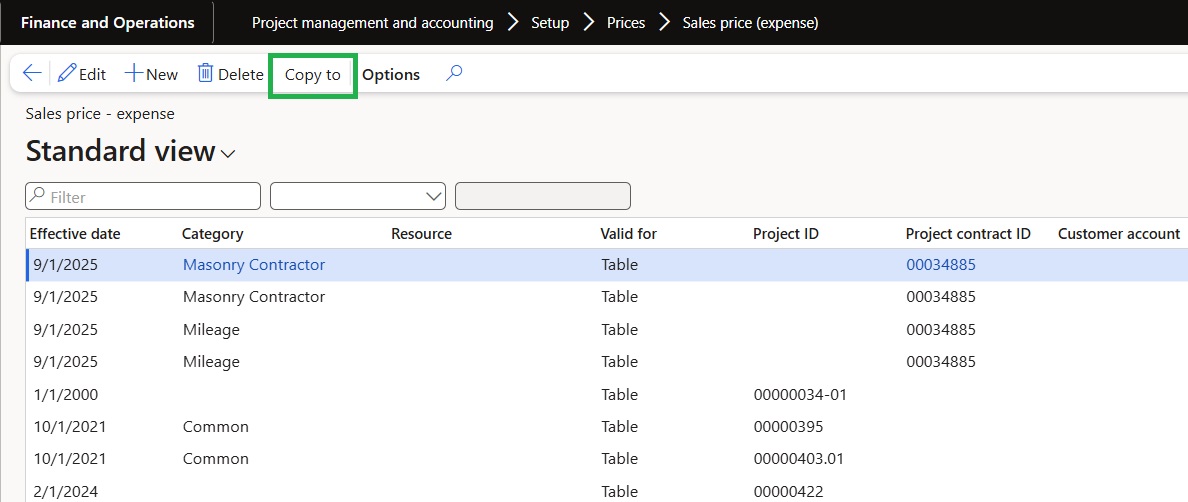Click the Finance and Operations title

point(108,22)
